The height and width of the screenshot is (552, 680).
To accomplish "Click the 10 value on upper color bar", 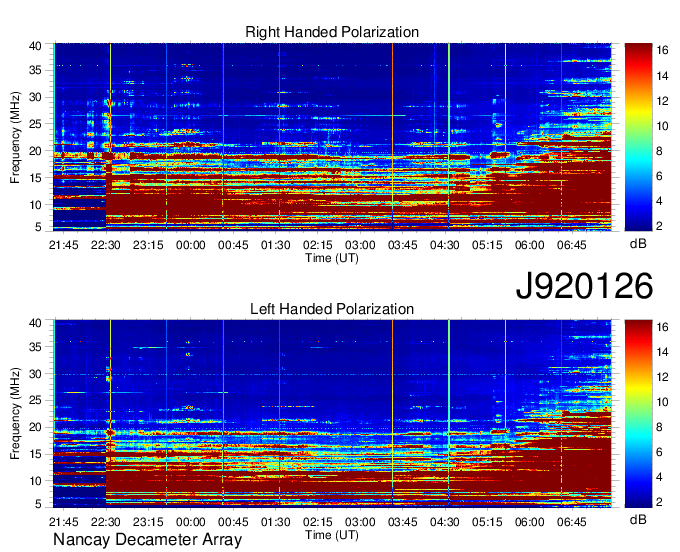I will tap(662, 126).
